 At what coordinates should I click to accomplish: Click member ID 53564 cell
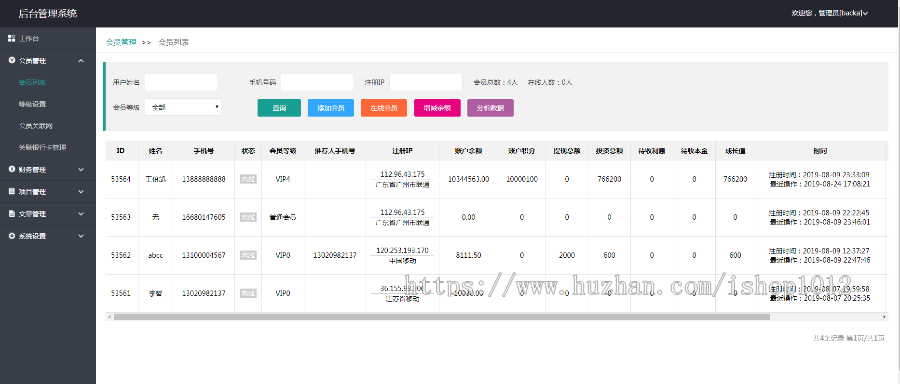(x=121, y=179)
